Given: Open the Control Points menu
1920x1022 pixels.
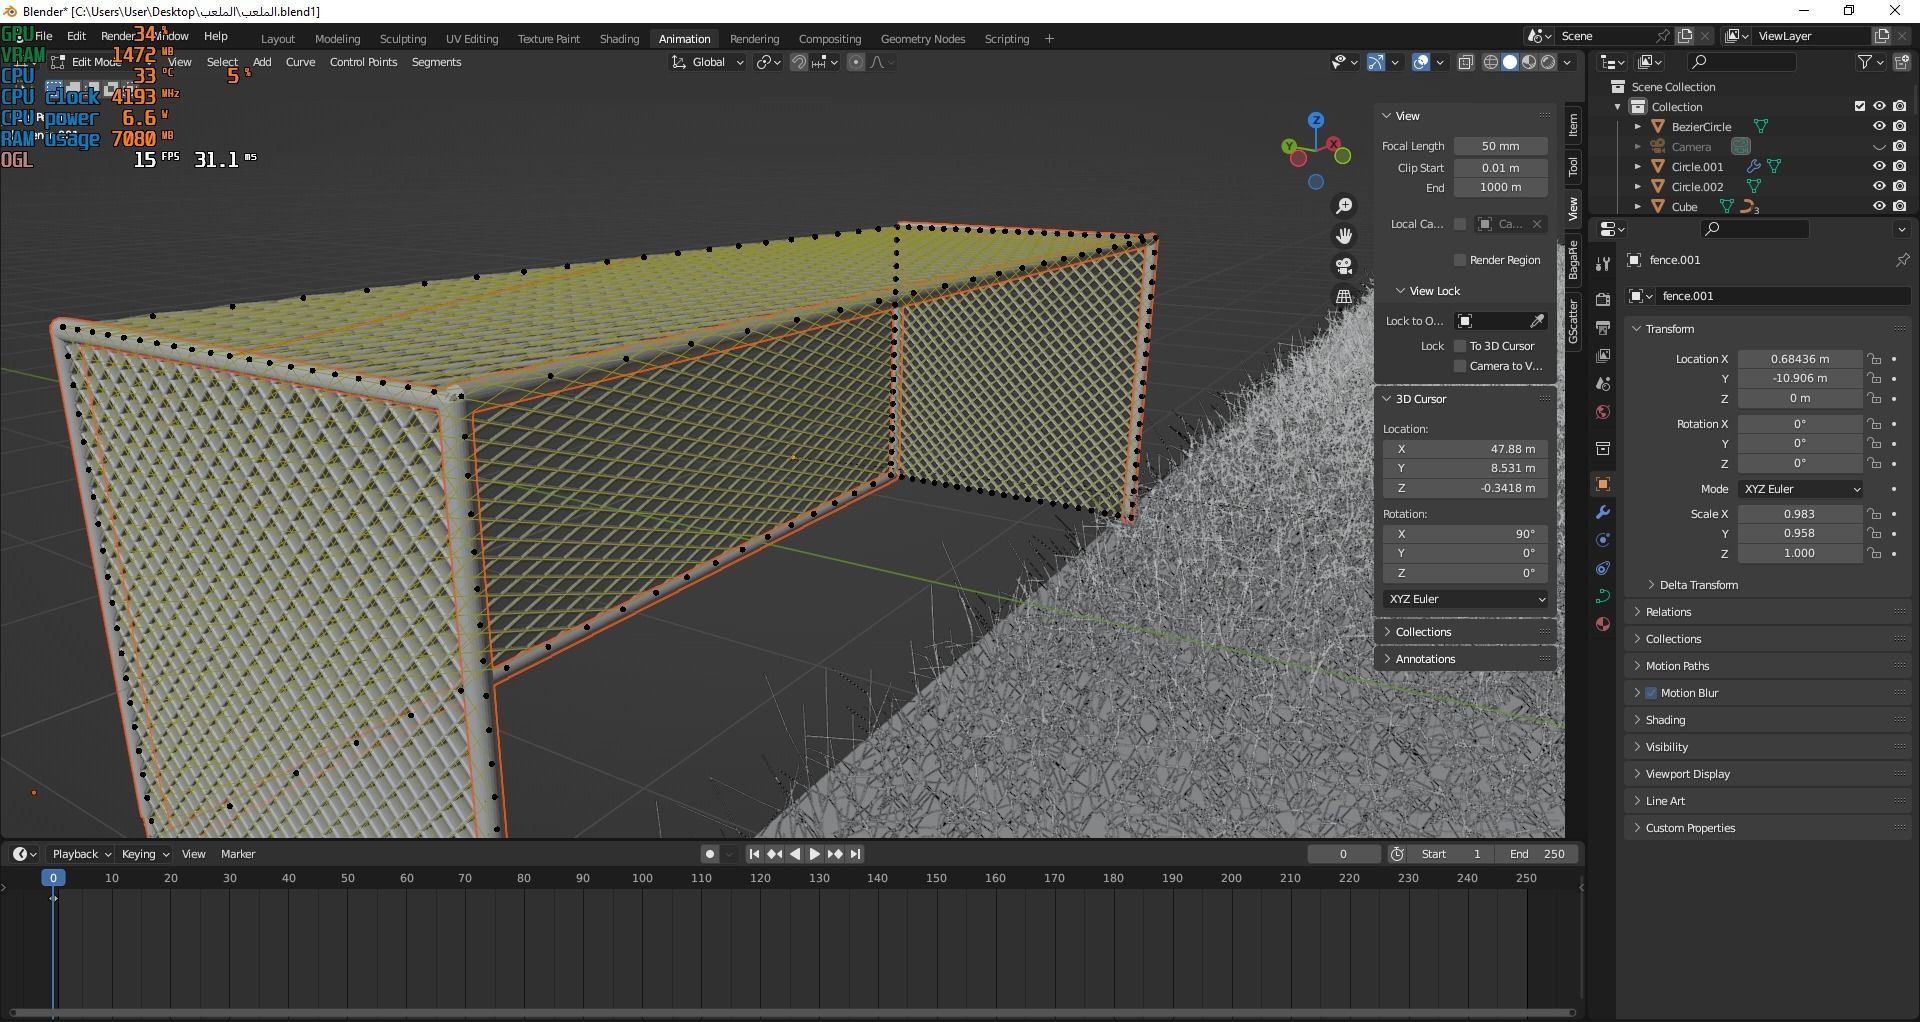Looking at the screenshot, I should [x=363, y=62].
